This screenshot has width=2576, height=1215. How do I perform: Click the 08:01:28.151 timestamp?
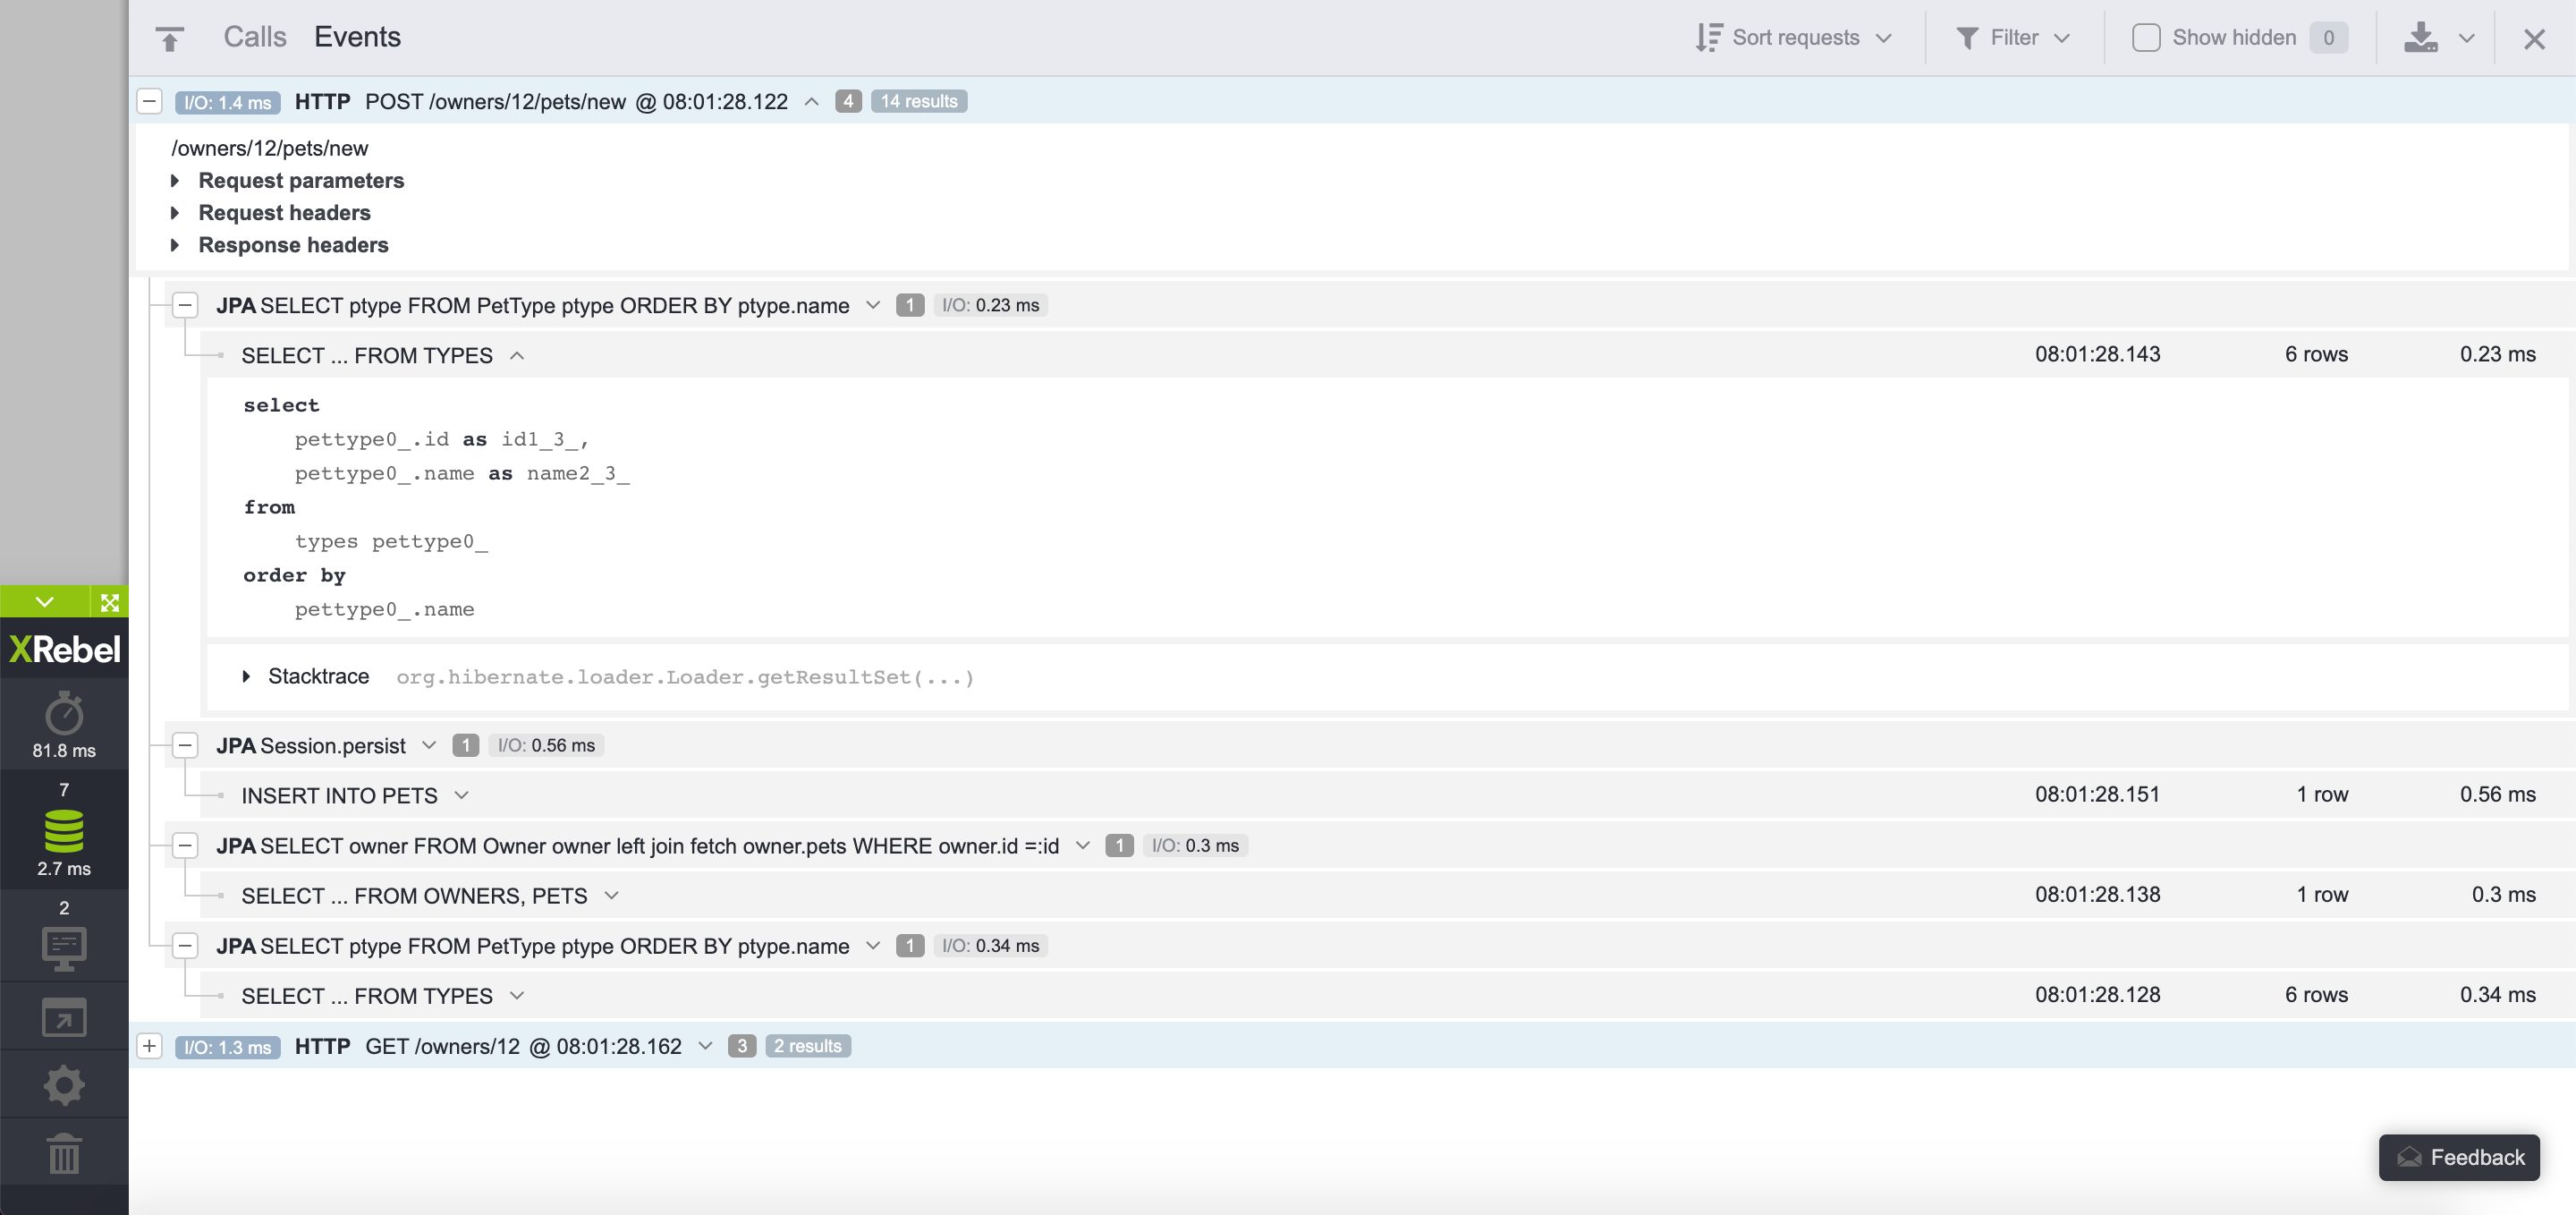2097,794
